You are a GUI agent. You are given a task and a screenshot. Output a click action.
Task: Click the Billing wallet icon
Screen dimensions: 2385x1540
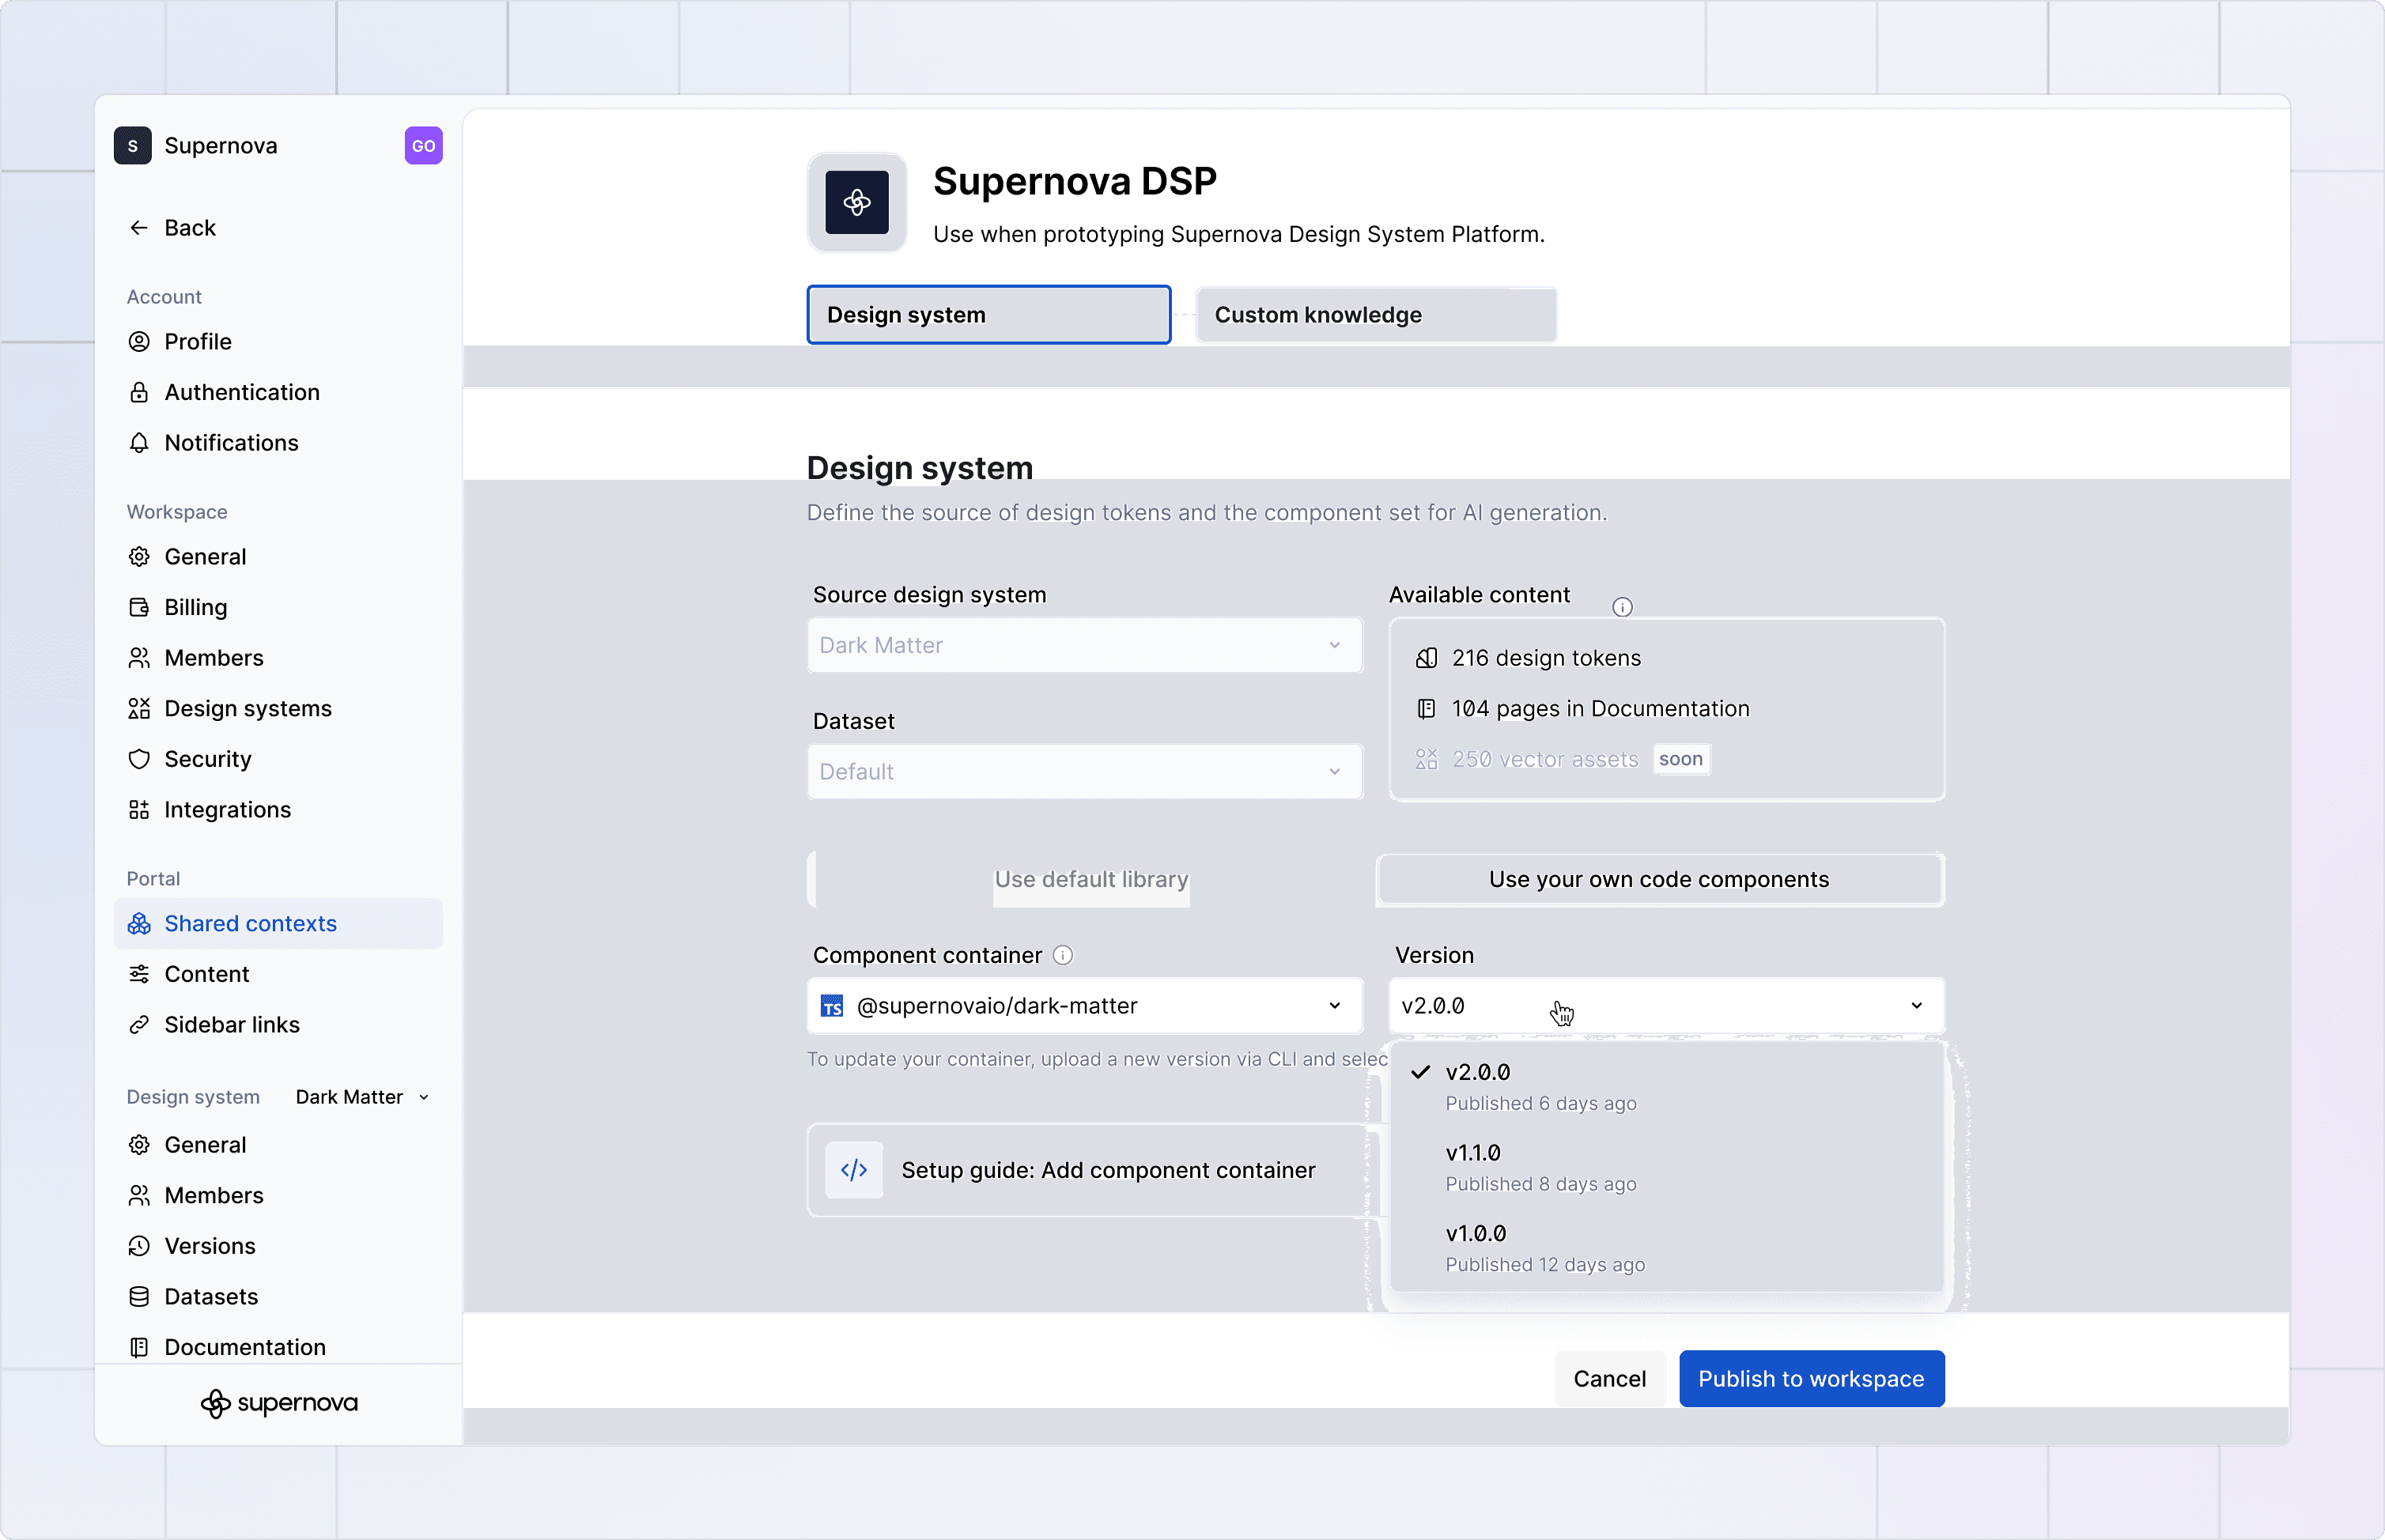point(139,607)
